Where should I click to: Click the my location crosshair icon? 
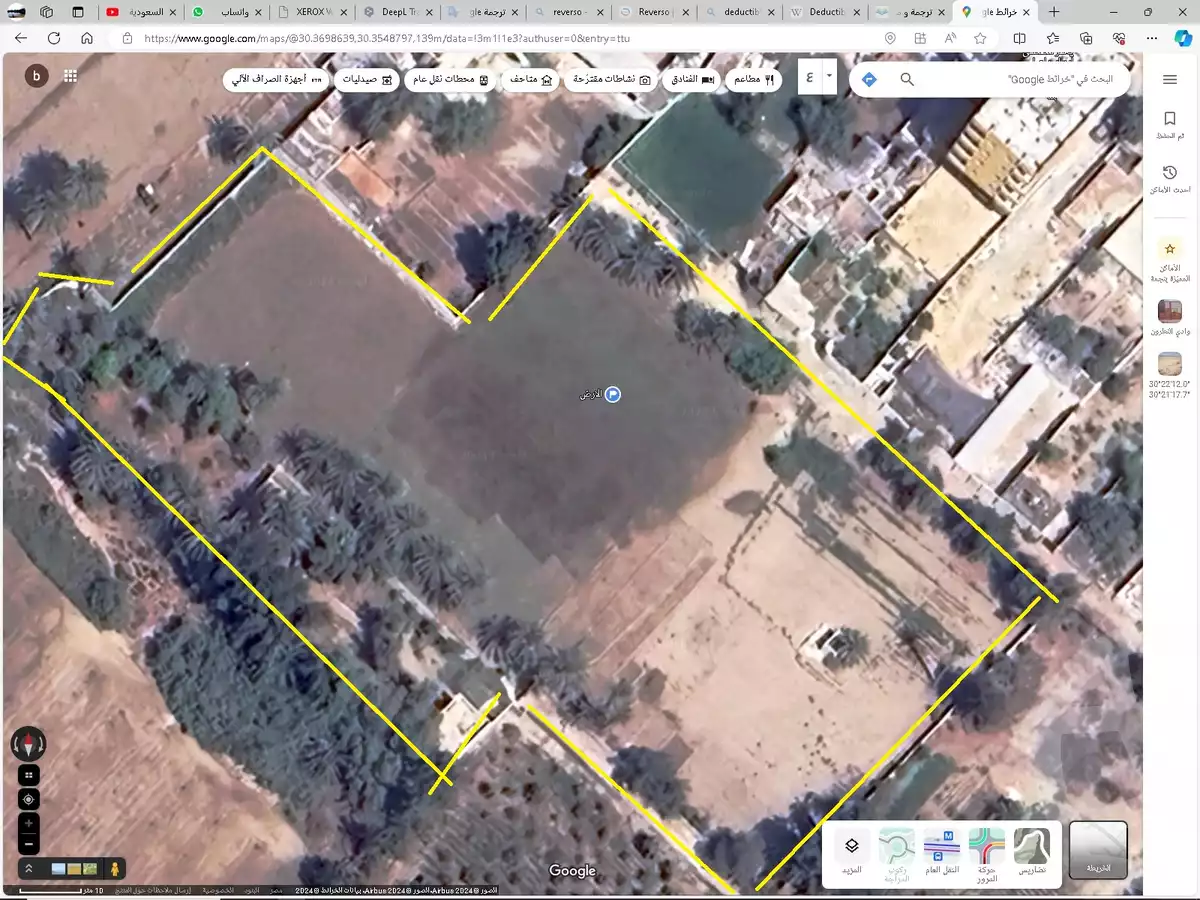click(28, 799)
